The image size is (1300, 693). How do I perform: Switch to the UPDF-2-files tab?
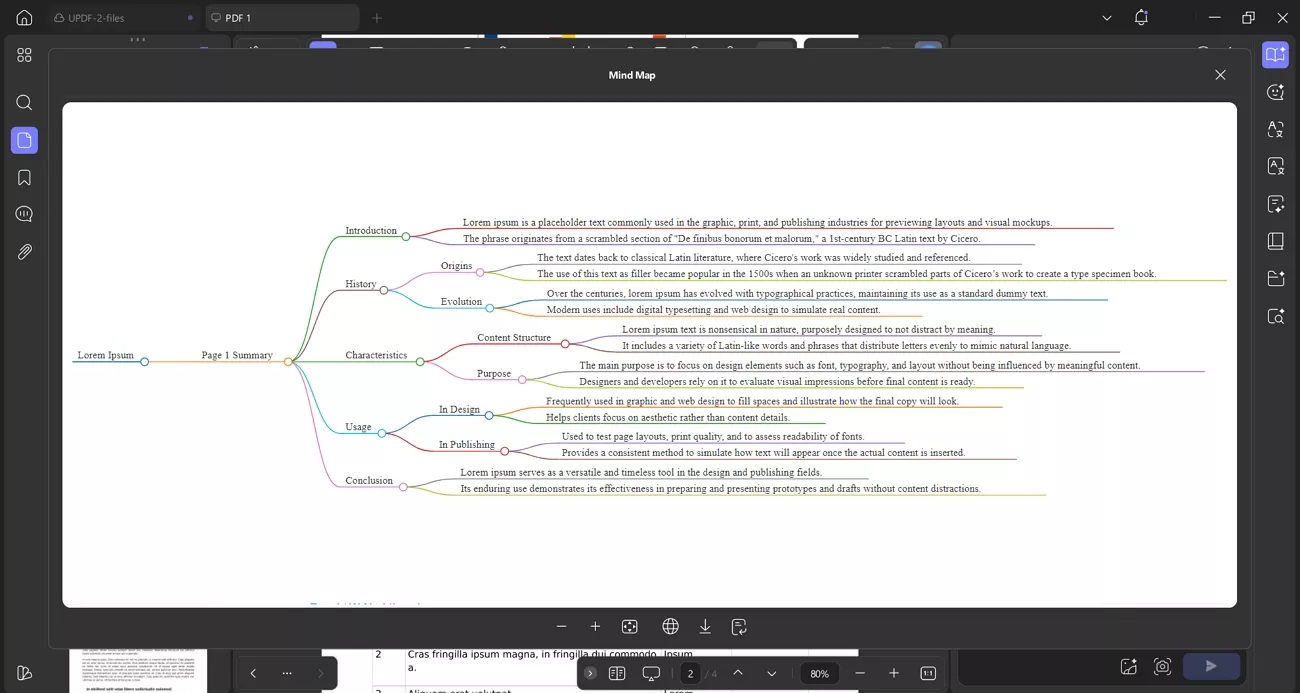click(x=96, y=17)
